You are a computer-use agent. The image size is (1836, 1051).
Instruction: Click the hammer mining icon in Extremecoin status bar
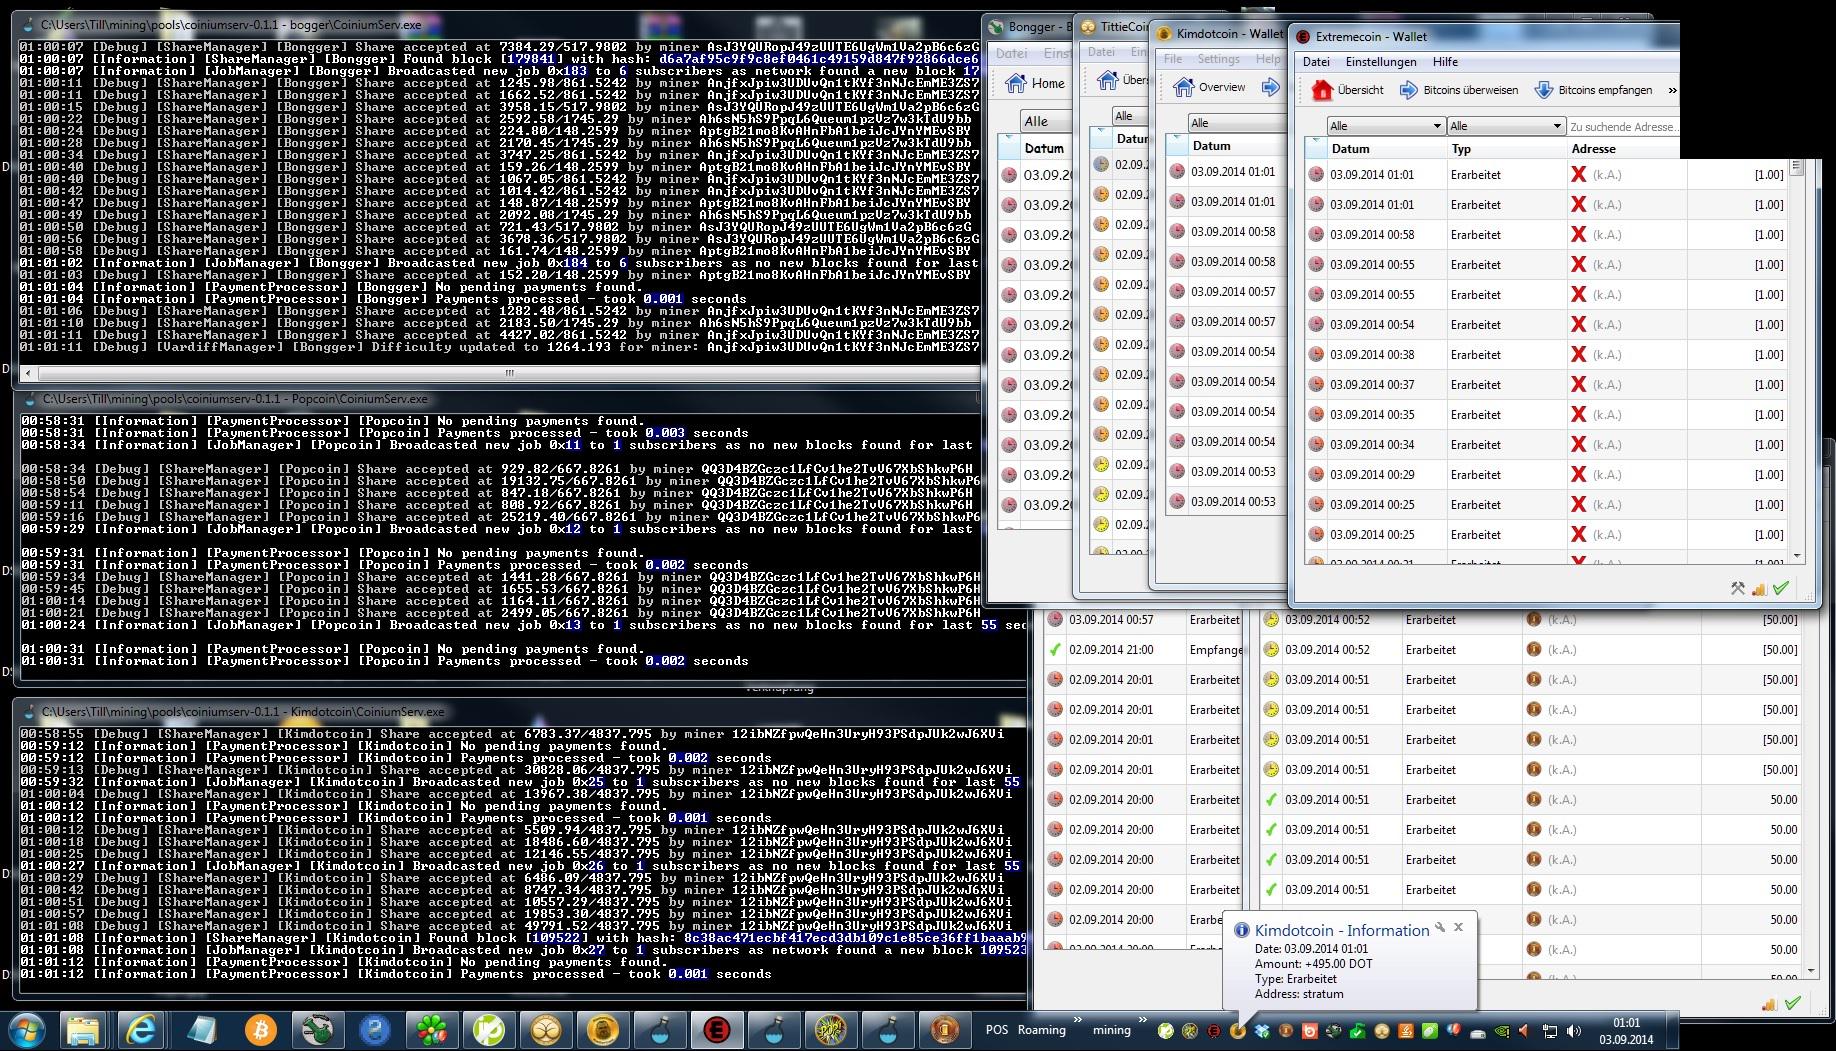point(1738,589)
